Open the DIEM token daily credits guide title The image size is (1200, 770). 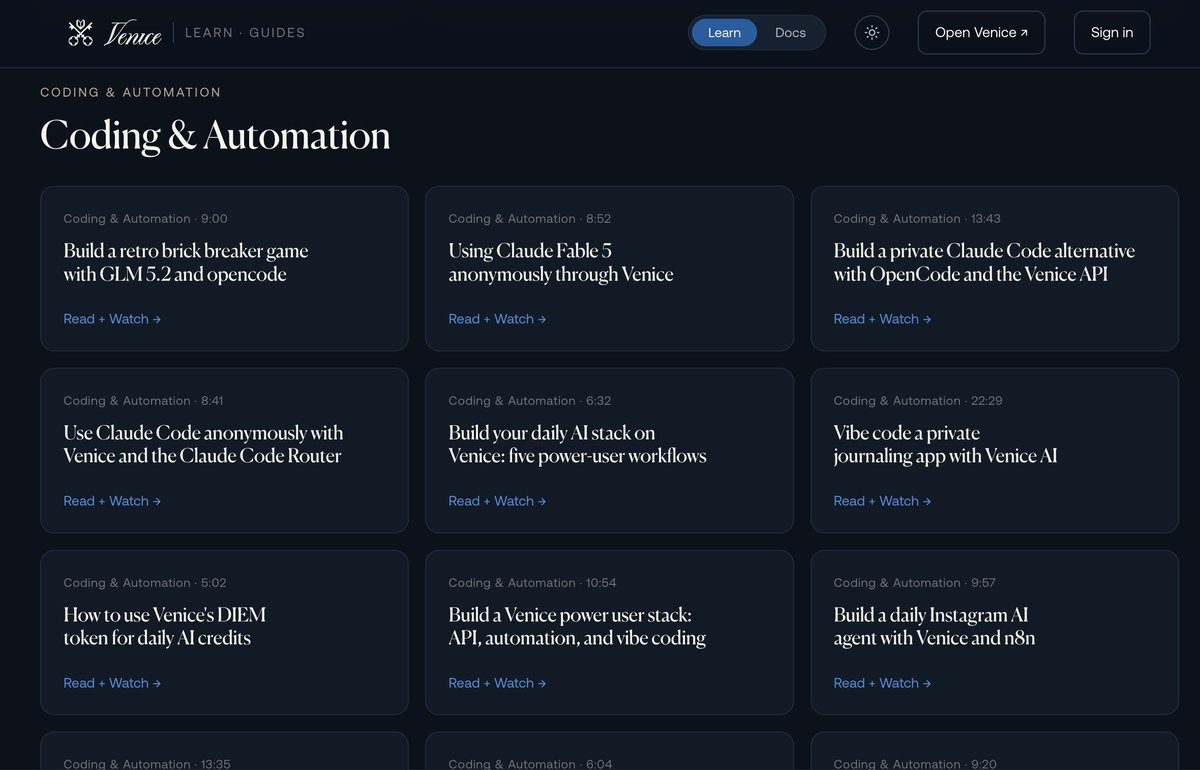coord(165,626)
